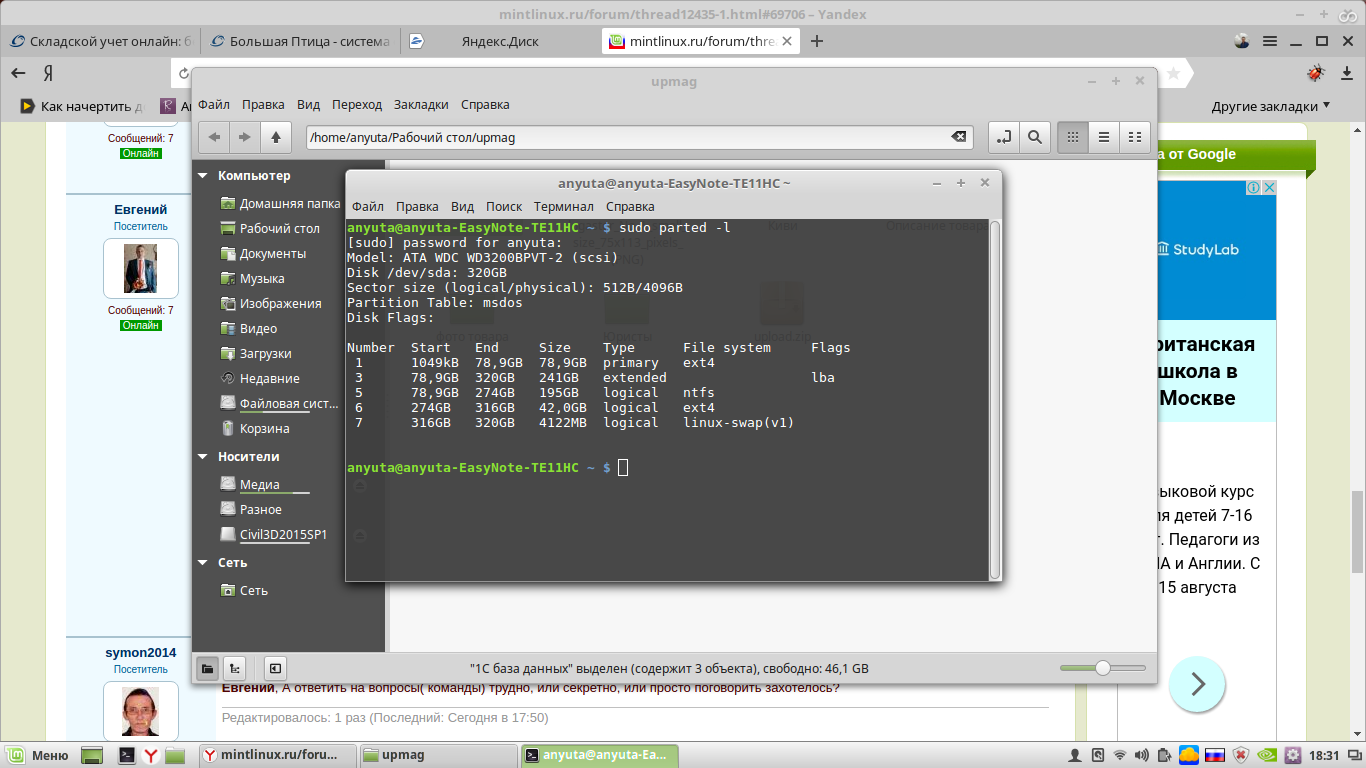The width and height of the screenshot is (1366, 768).
Task: Switch to list view in file manager
Action: coord(1104,137)
